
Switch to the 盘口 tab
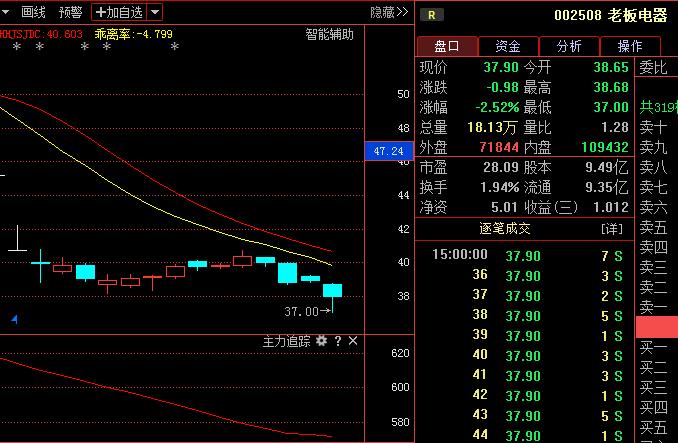tap(447, 46)
